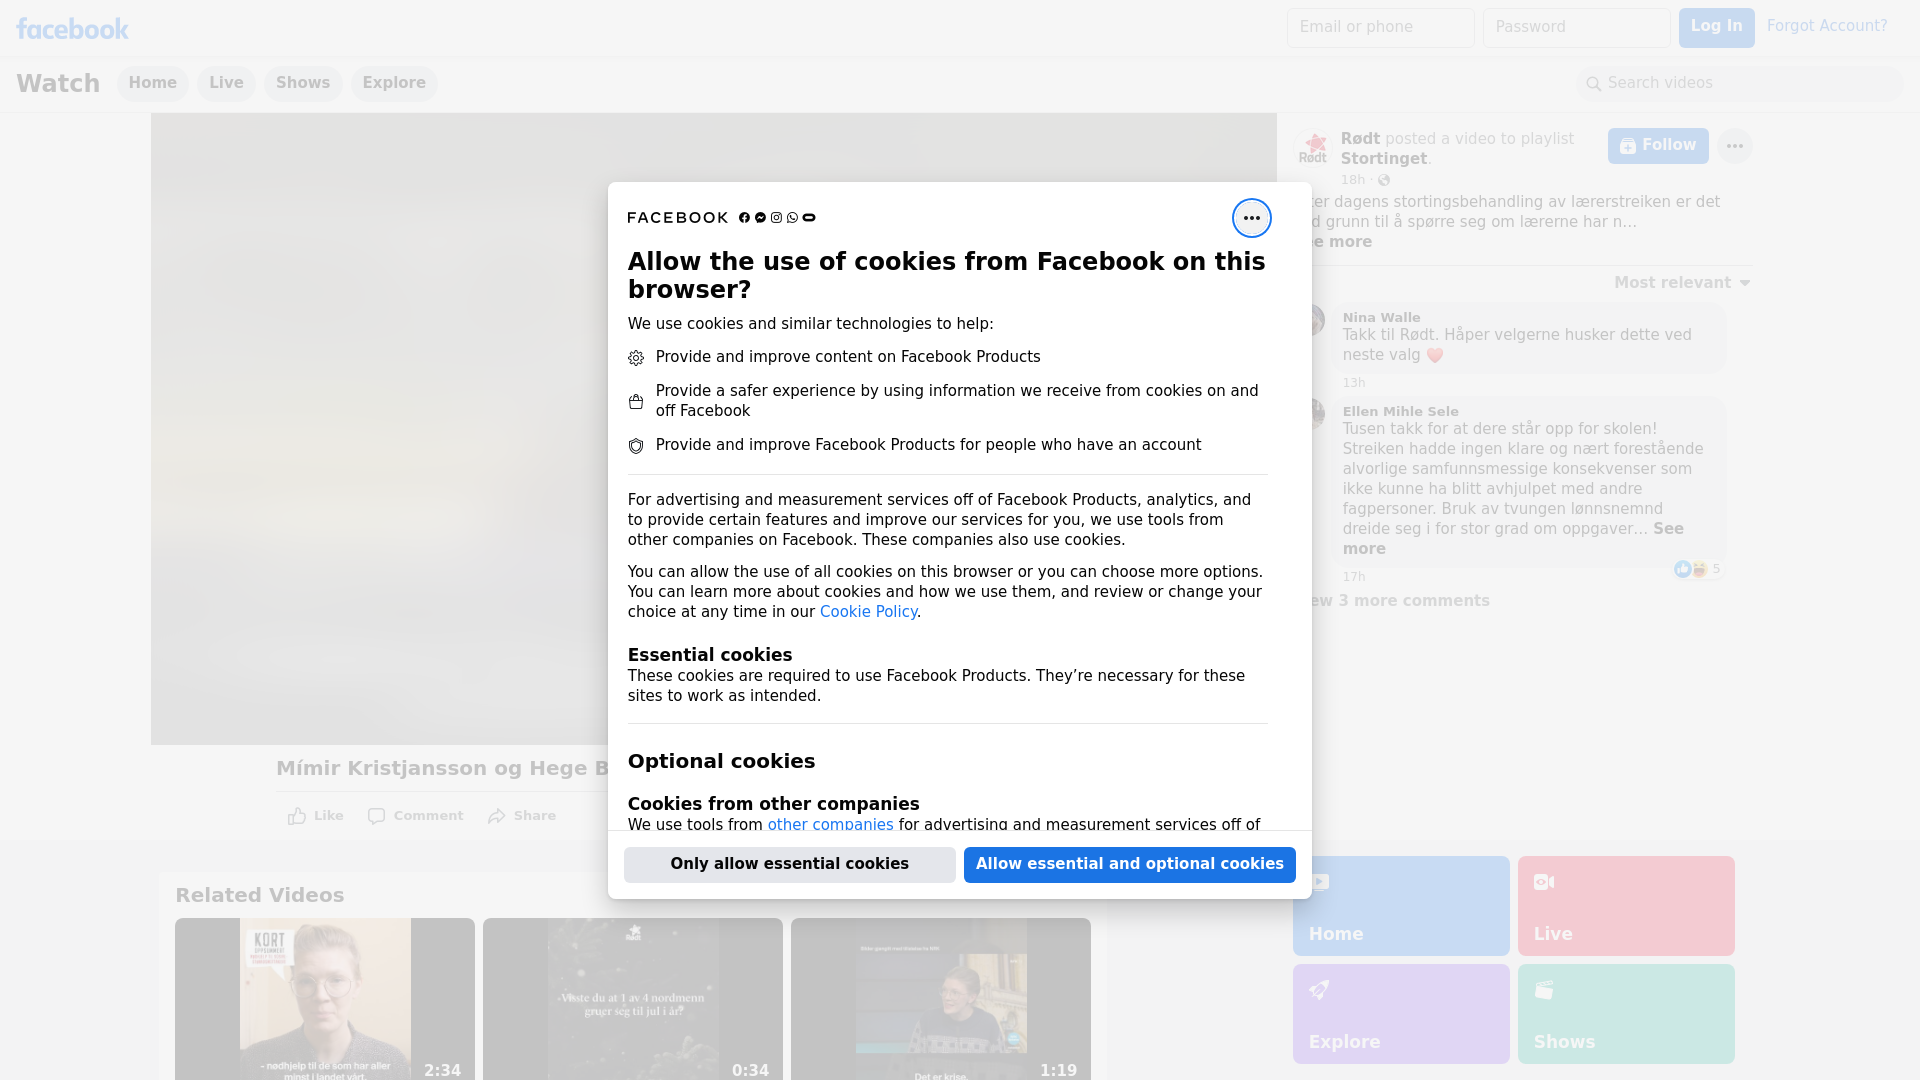Click the Watch heading

(58, 84)
